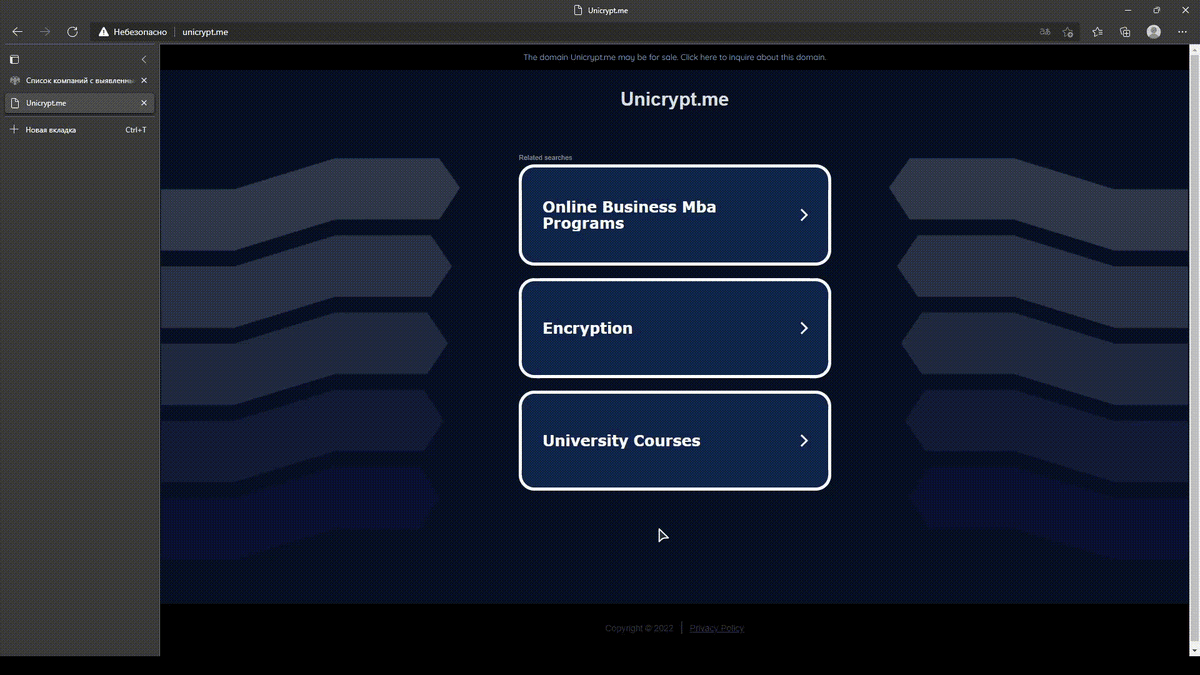This screenshot has width=1200, height=675.
Task: Open the tab actions menu icon
Action: (14, 60)
